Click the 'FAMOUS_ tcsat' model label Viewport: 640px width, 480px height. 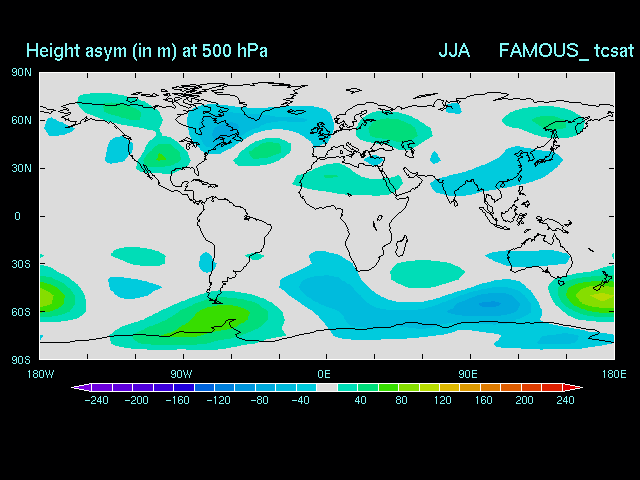click(x=567, y=51)
